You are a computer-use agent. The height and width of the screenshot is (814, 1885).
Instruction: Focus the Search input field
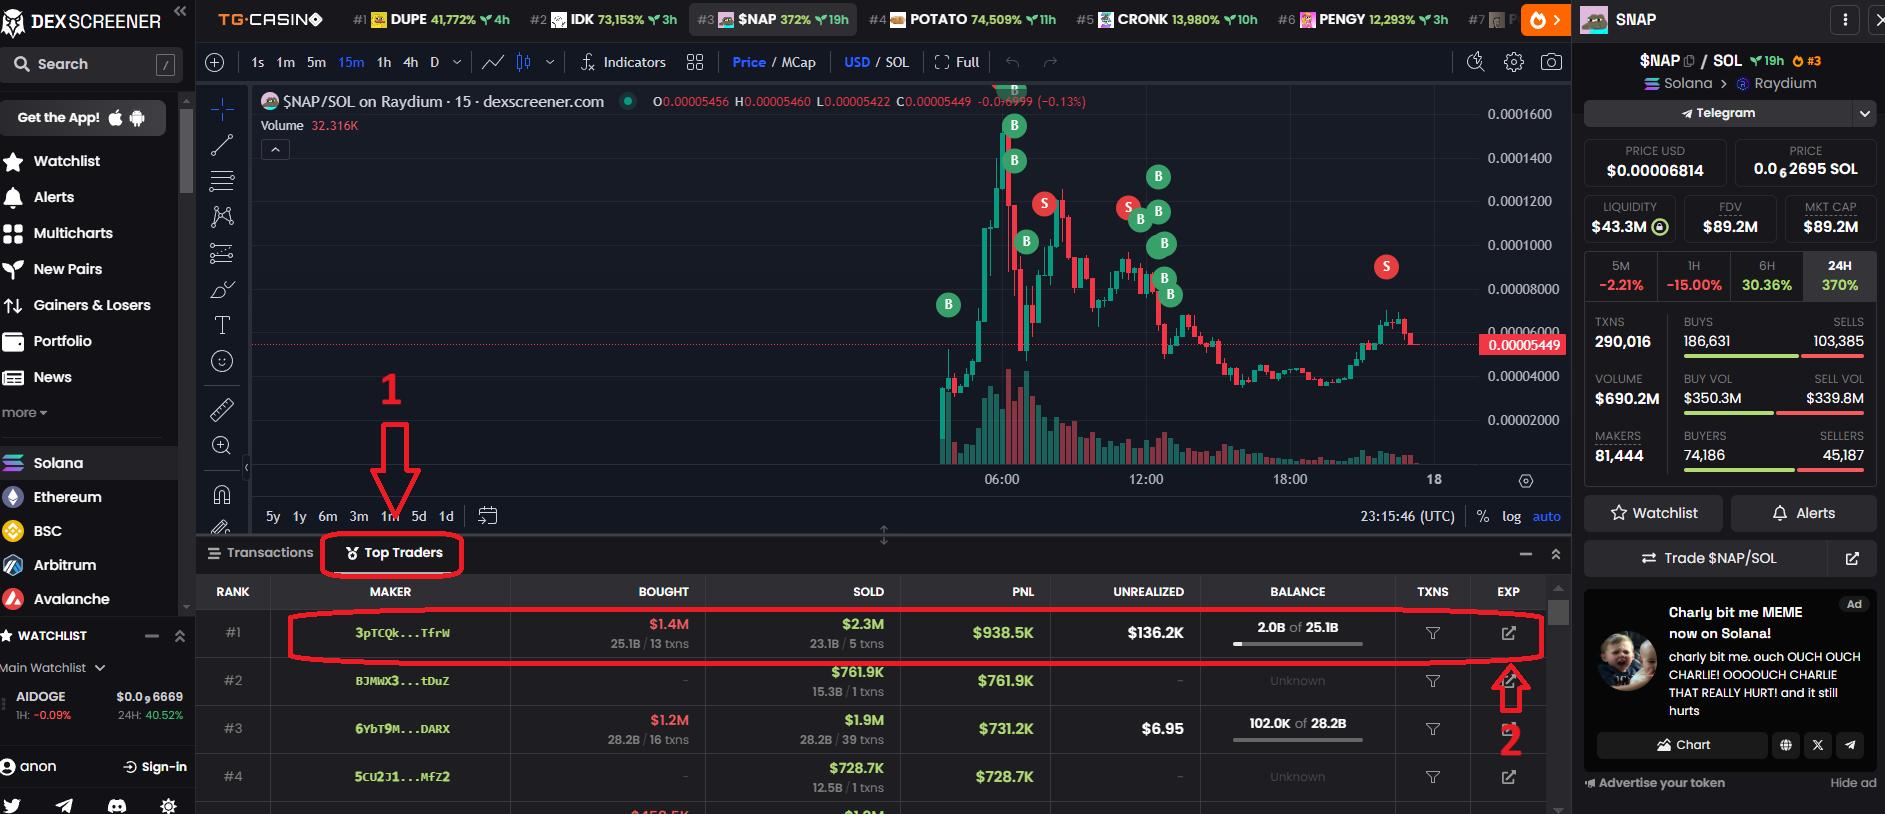tap(90, 64)
